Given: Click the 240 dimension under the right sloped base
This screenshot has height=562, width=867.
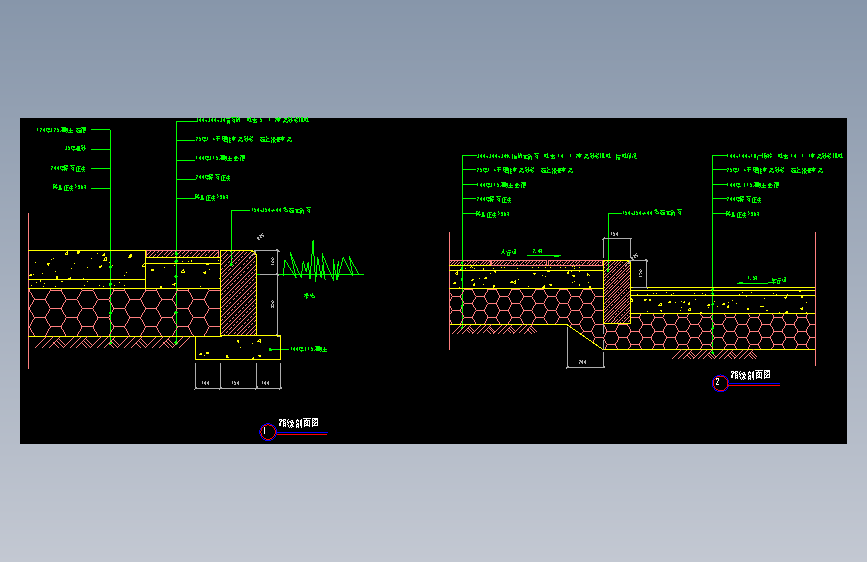Looking at the screenshot, I should click(x=583, y=362).
